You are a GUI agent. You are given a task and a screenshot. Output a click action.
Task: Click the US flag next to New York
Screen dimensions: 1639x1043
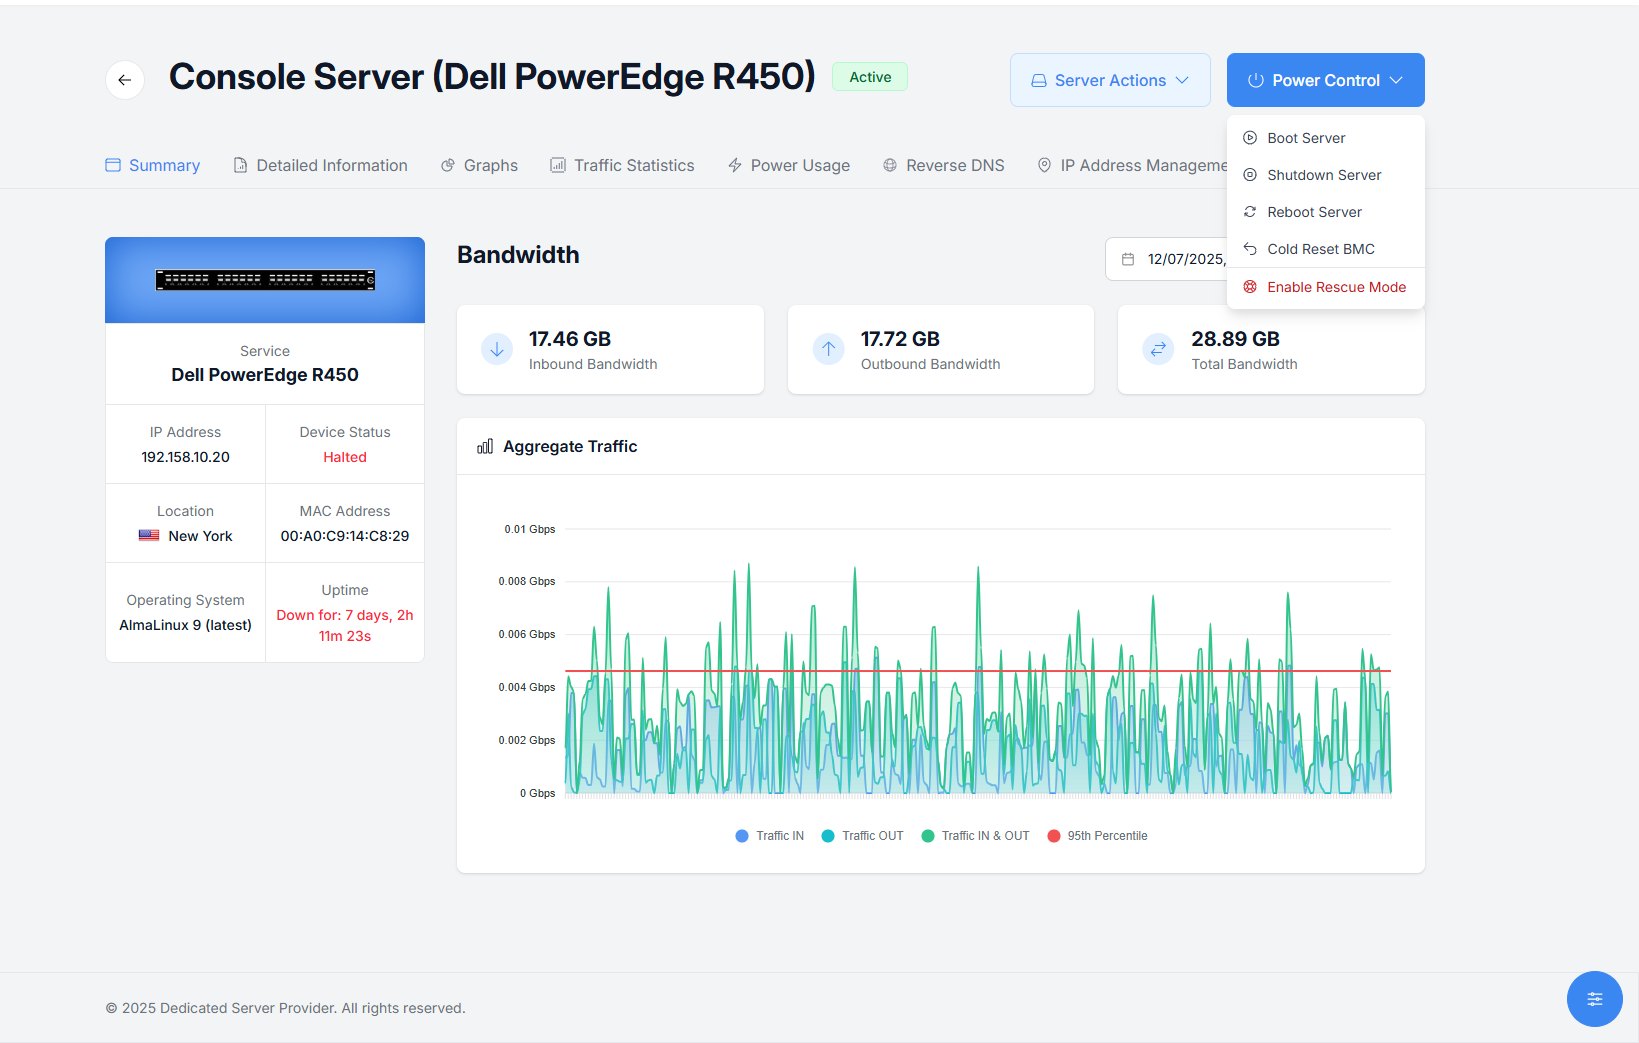coord(149,536)
